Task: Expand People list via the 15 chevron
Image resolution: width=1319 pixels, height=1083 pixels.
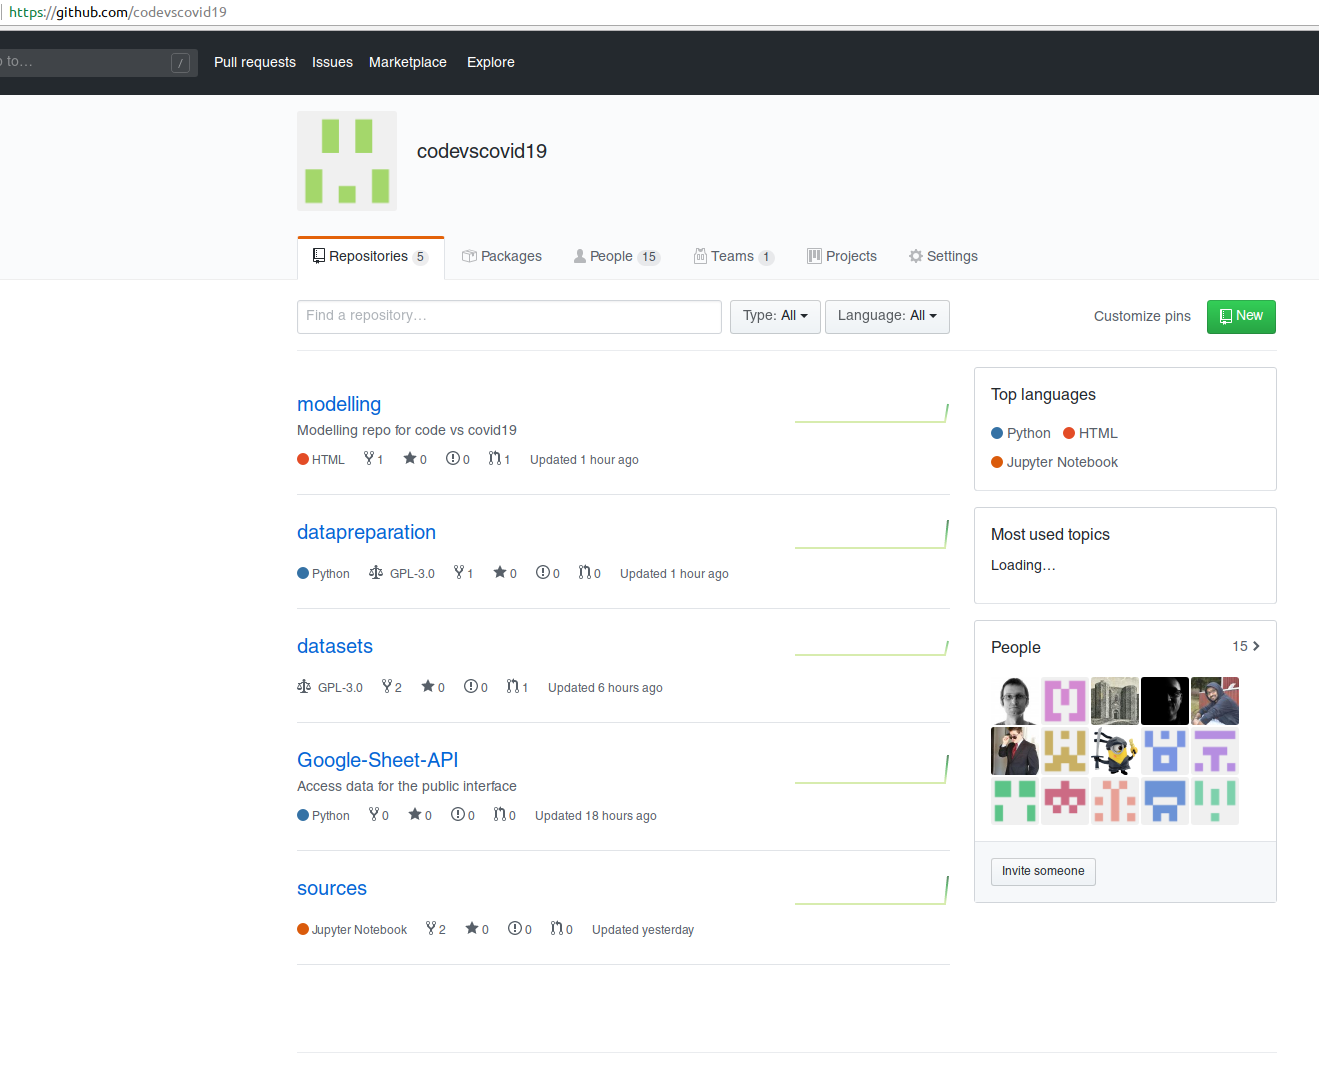Action: coord(1246,647)
